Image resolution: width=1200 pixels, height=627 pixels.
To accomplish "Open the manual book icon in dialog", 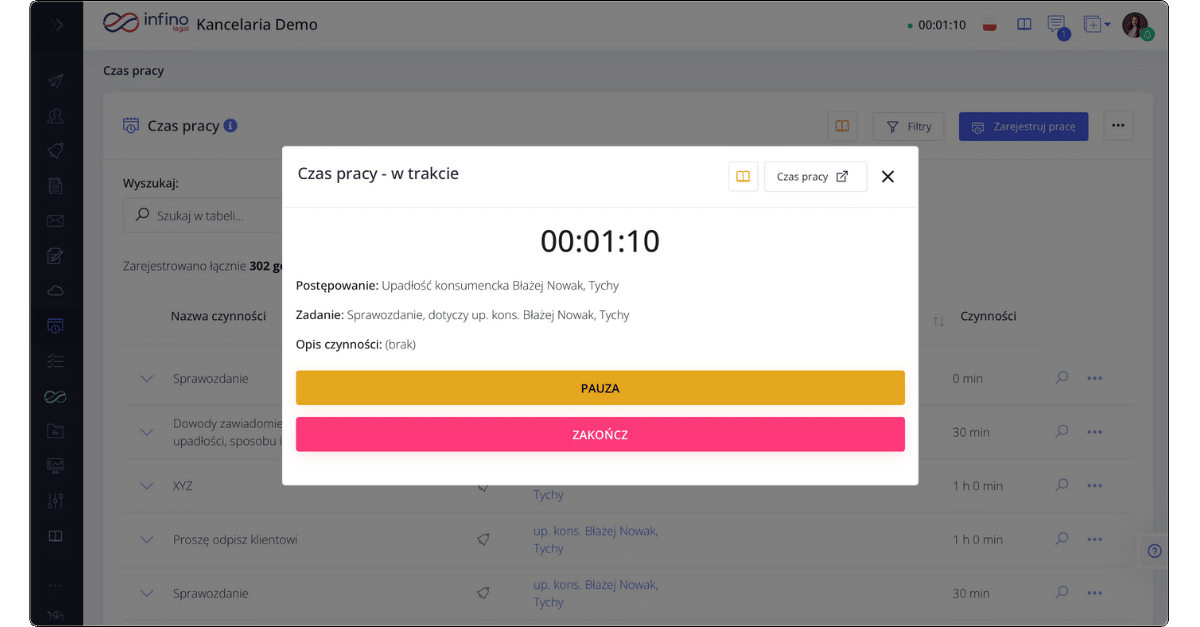I will (x=743, y=177).
